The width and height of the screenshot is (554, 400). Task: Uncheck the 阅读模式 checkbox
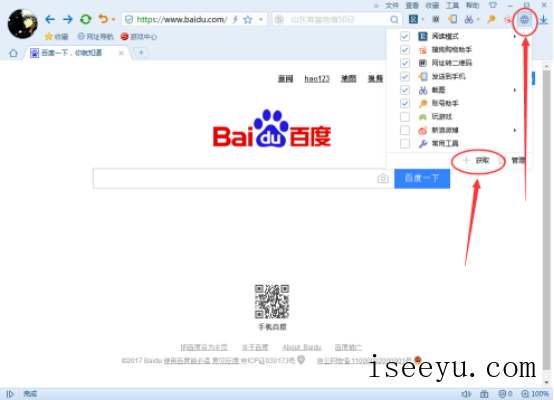click(x=405, y=36)
